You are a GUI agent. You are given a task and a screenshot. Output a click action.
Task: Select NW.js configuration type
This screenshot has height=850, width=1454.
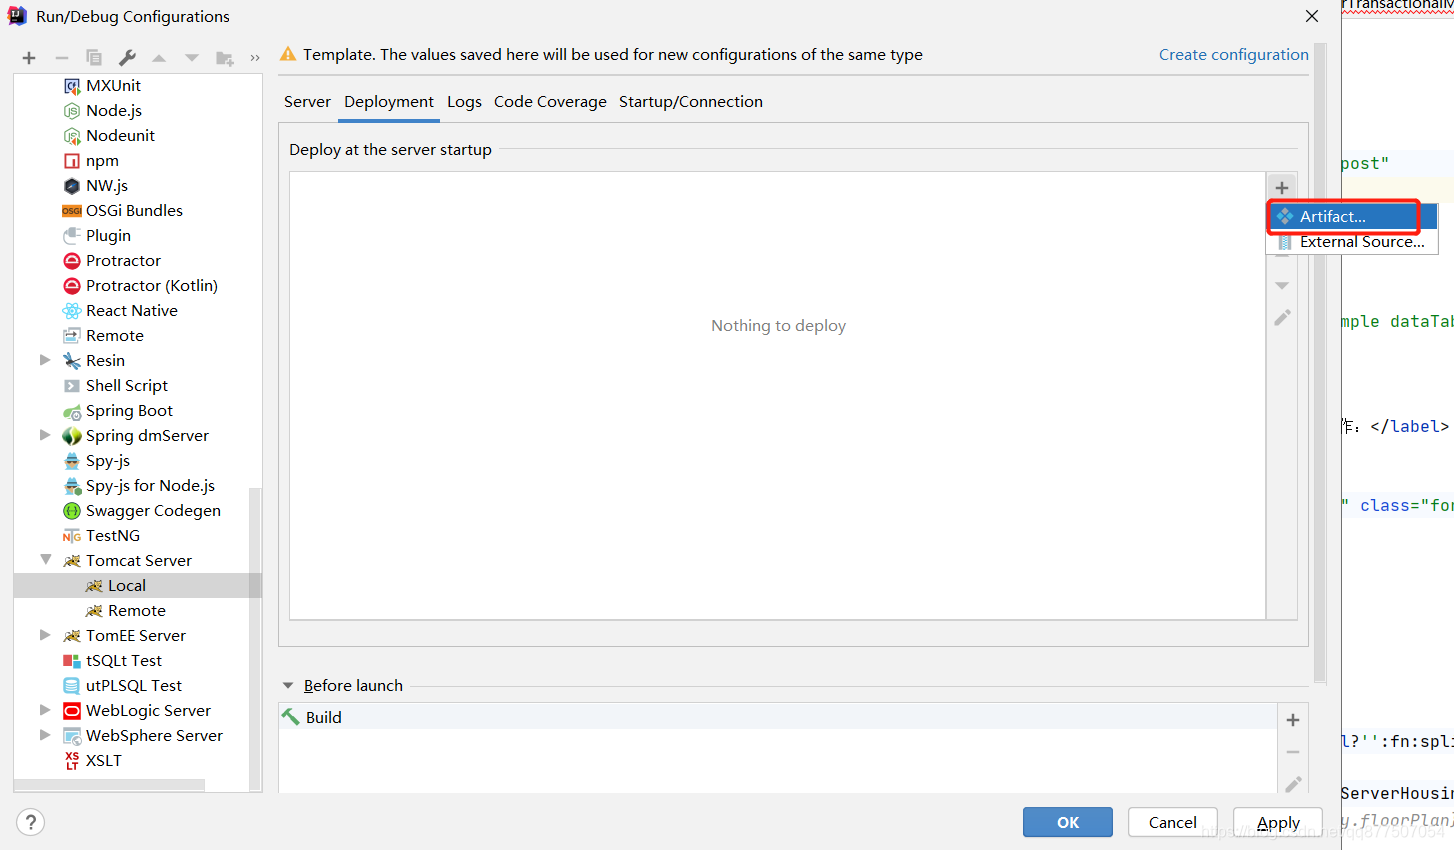[x=107, y=186]
